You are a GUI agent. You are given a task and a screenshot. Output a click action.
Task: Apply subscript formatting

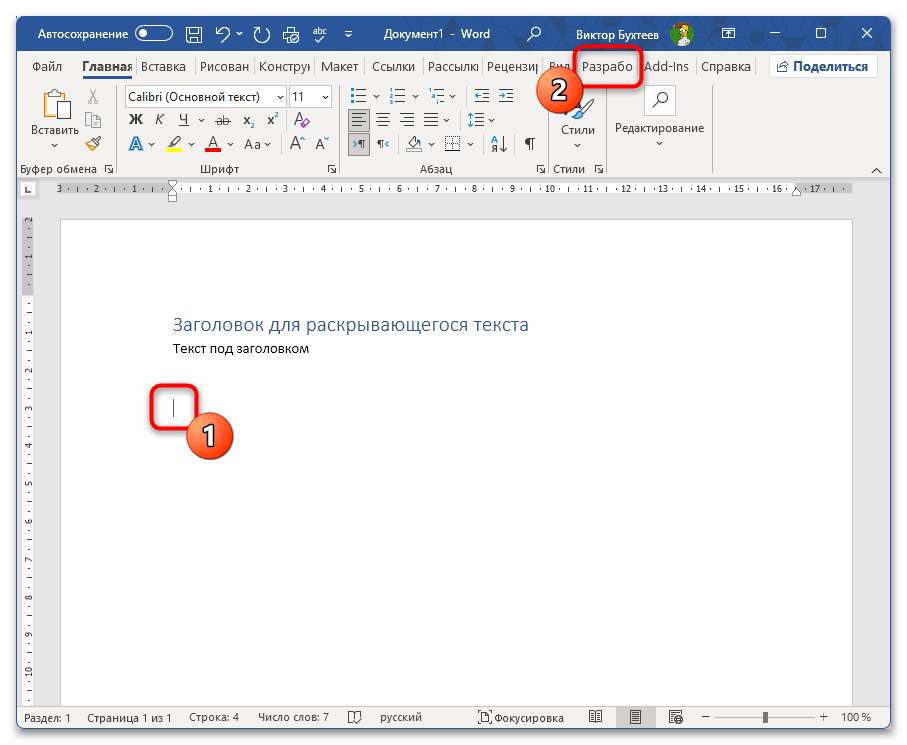(x=248, y=120)
